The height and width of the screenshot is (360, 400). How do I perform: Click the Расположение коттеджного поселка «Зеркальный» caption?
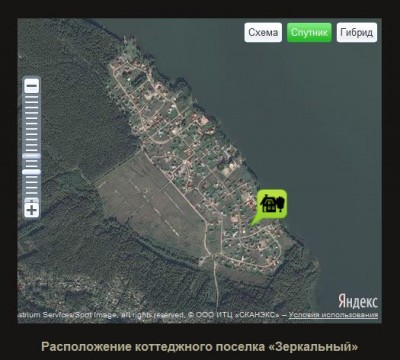point(200,347)
